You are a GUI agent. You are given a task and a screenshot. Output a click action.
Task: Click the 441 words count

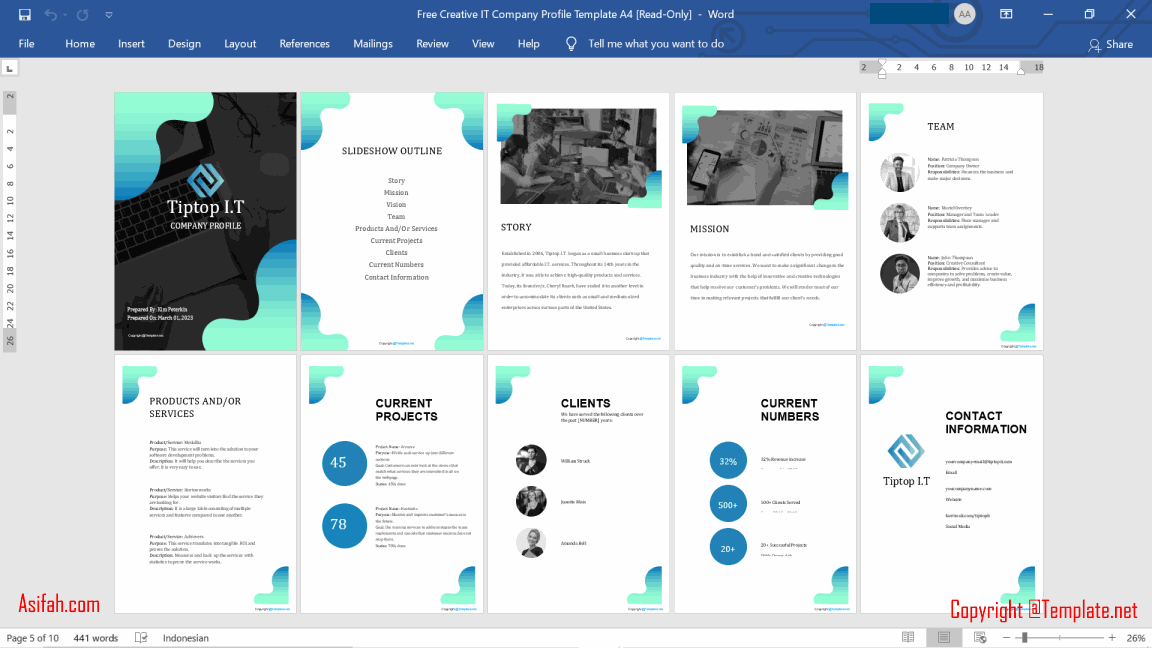pyautogui.click(x=96, y=638)
